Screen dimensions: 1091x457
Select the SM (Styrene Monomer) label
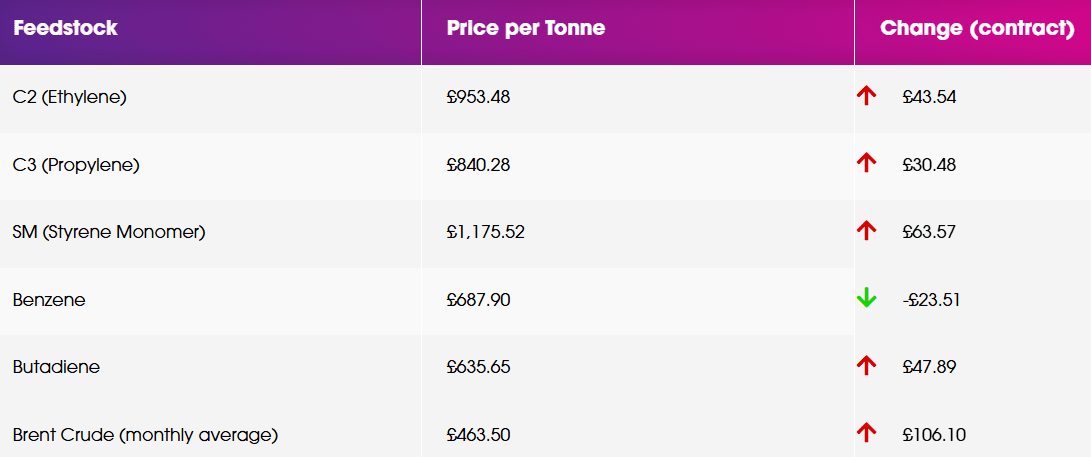[x=109, y=232]
